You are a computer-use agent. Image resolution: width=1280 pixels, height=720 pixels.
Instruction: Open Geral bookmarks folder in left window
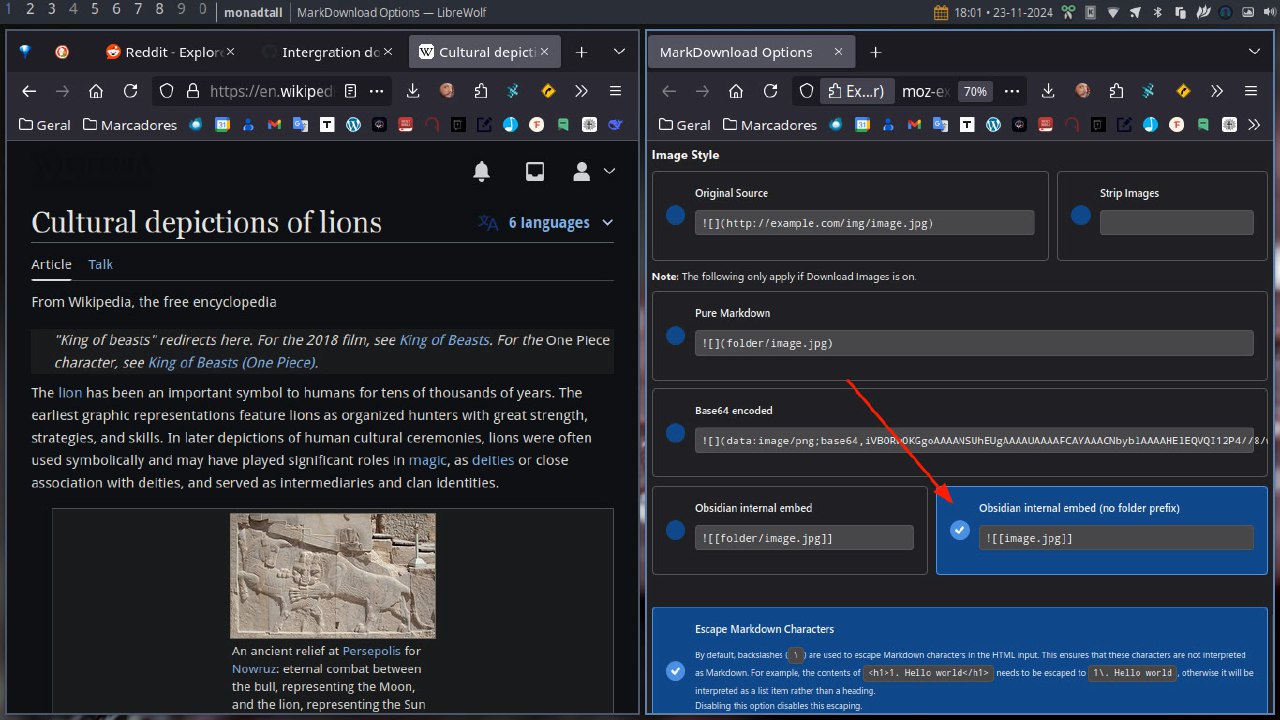(45, 125)
